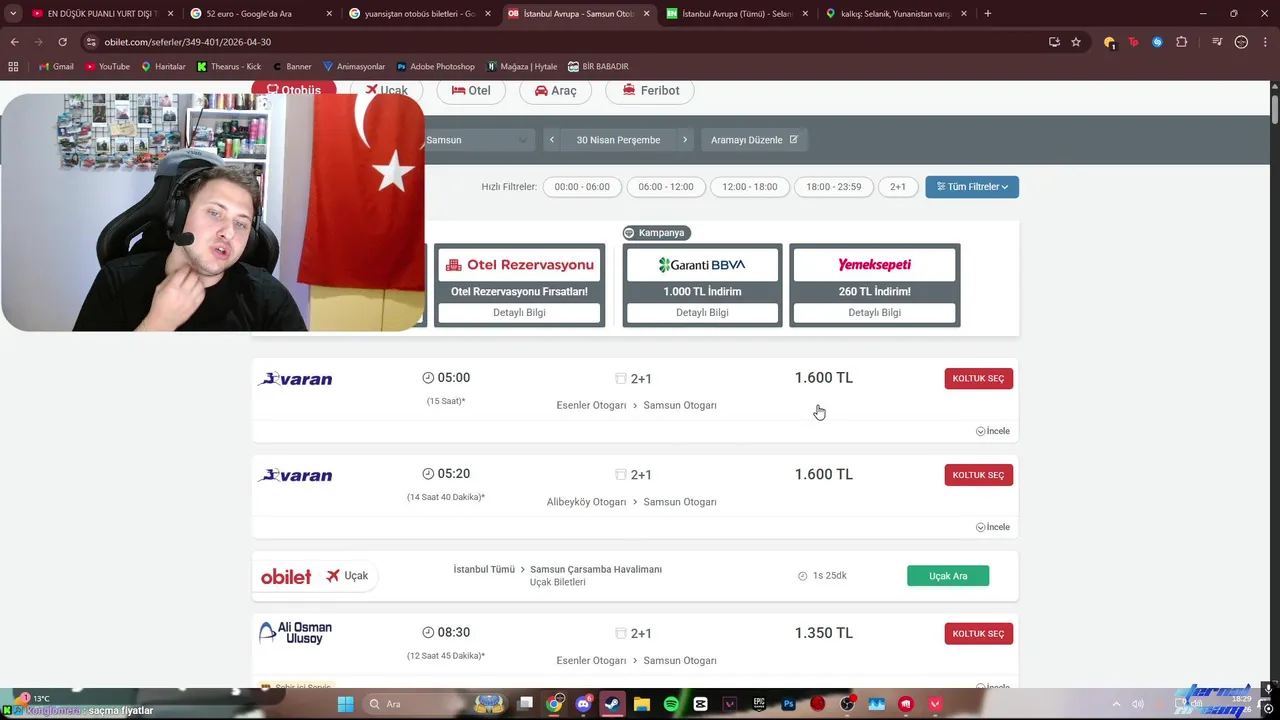Open Discord from the taskbar

click(x=583, y=704)
